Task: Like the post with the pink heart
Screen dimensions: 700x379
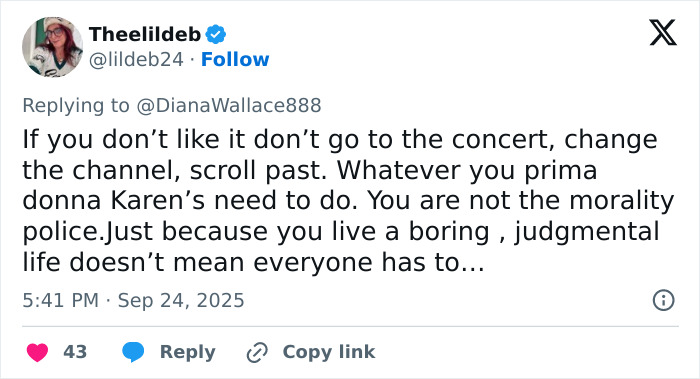Action: 38,352
